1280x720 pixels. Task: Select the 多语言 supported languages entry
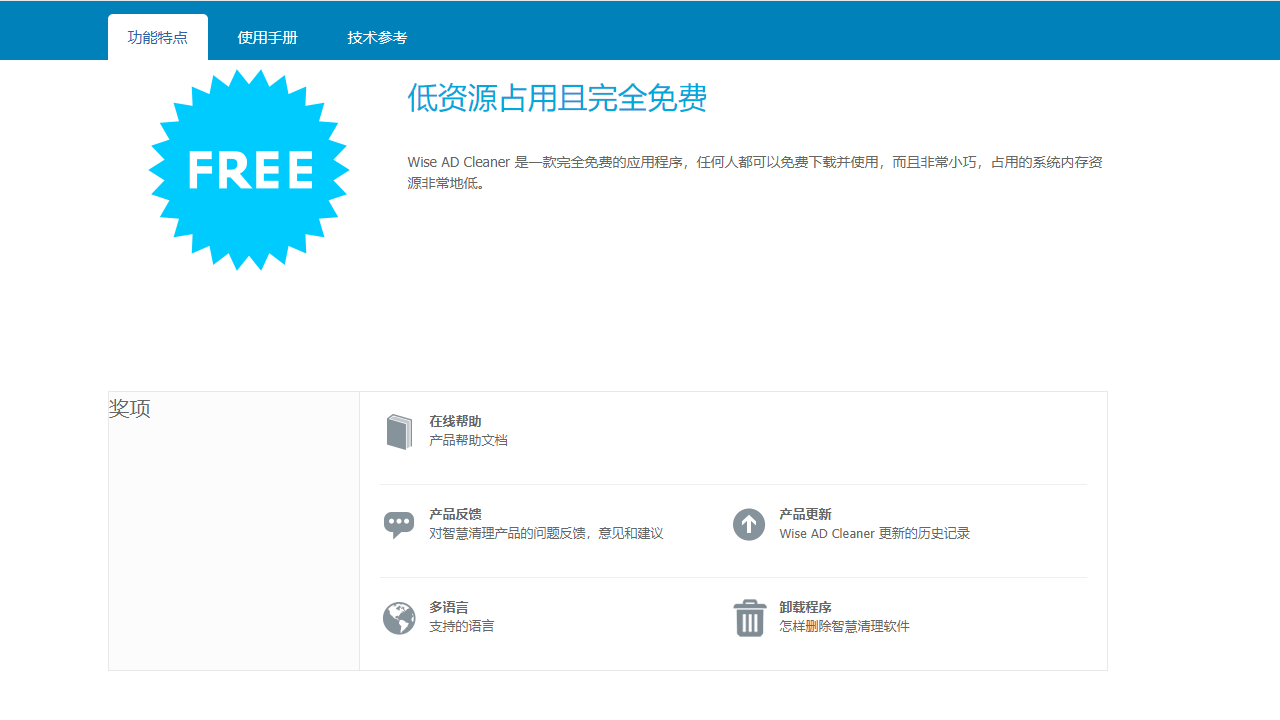(x=450, y=607)
